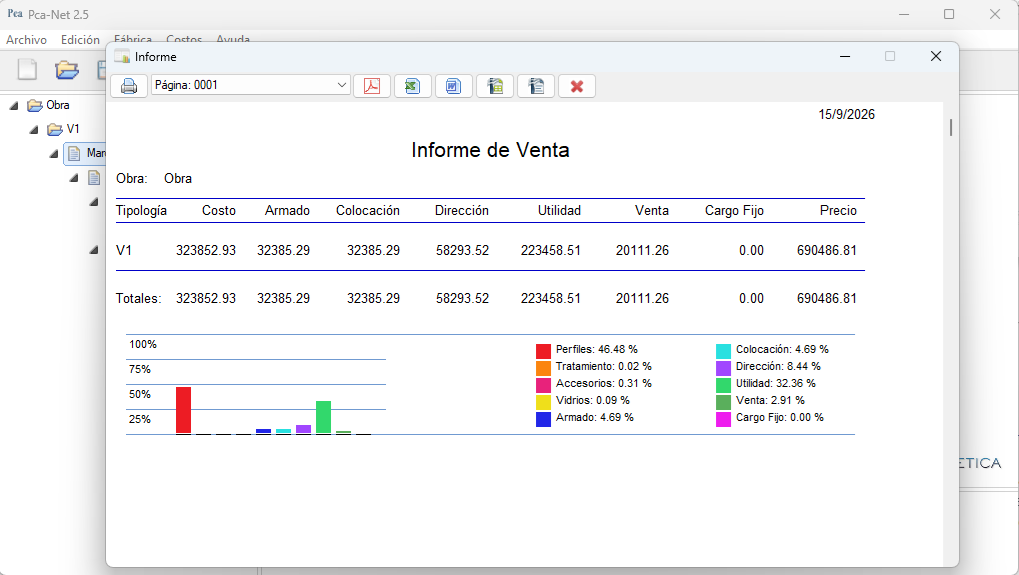Screen dimensions: 1019x575
Task: Click the orange Tratamiento legend swatch
Action: pyautogui.click(x=543, y=368)
